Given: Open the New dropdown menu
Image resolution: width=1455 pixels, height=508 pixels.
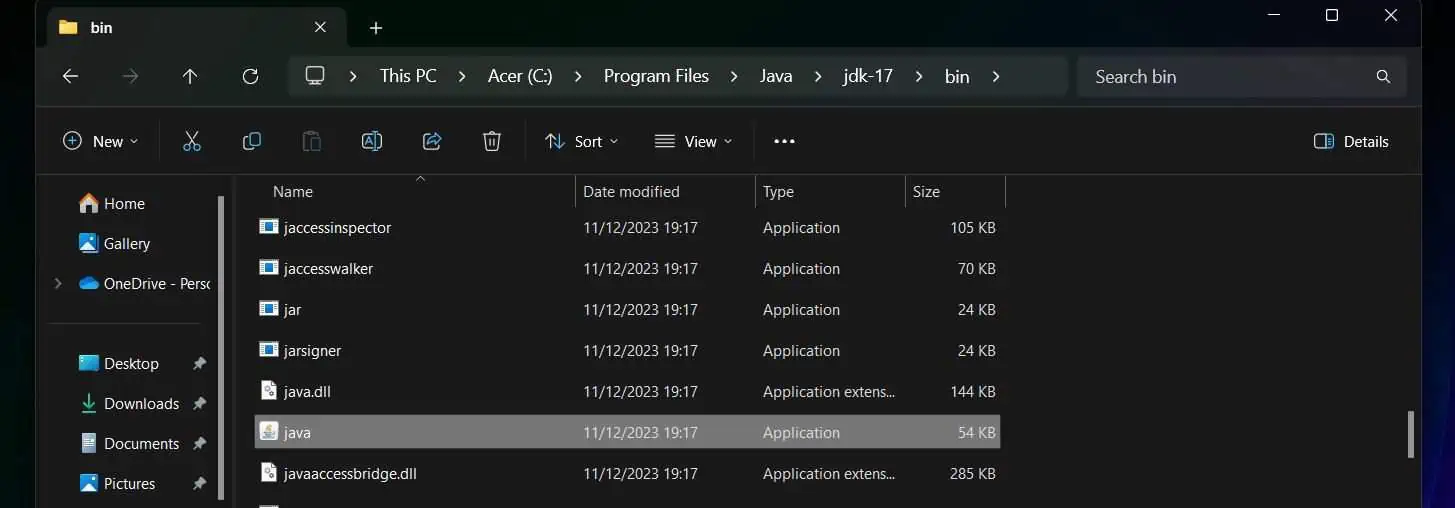Looking at the screenshot, I should (x=101, y=142).
